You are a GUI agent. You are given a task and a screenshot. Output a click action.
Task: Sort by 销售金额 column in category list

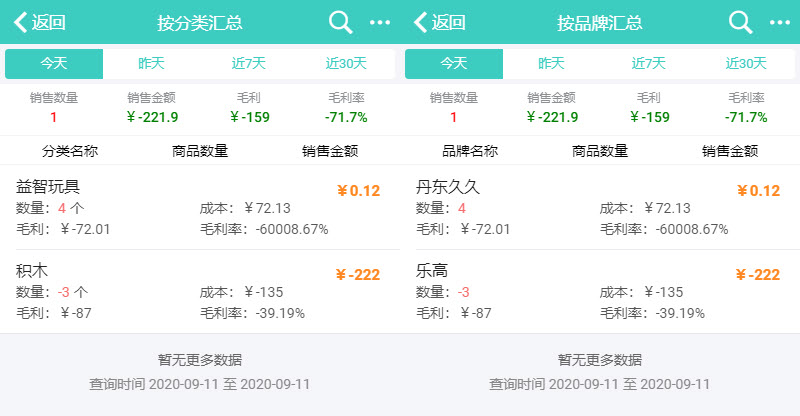click(x=330, y=151)
